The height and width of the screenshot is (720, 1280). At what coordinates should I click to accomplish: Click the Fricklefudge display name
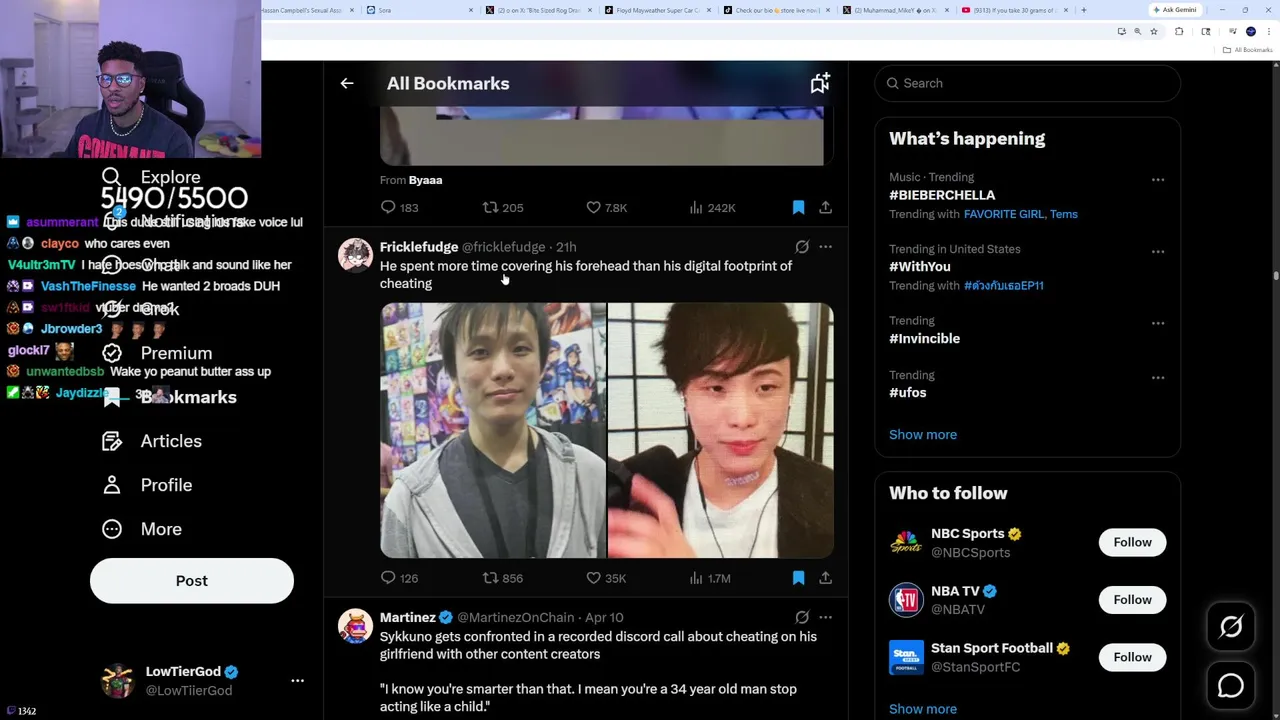tap(419, 247)
